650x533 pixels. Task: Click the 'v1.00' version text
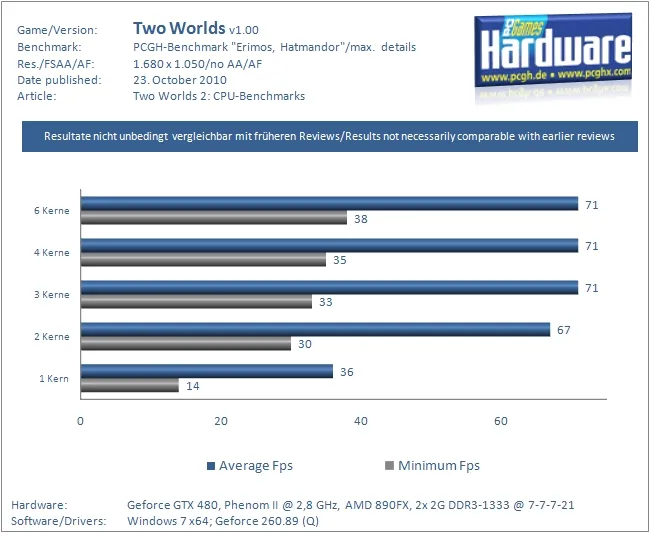click(244, 30)
